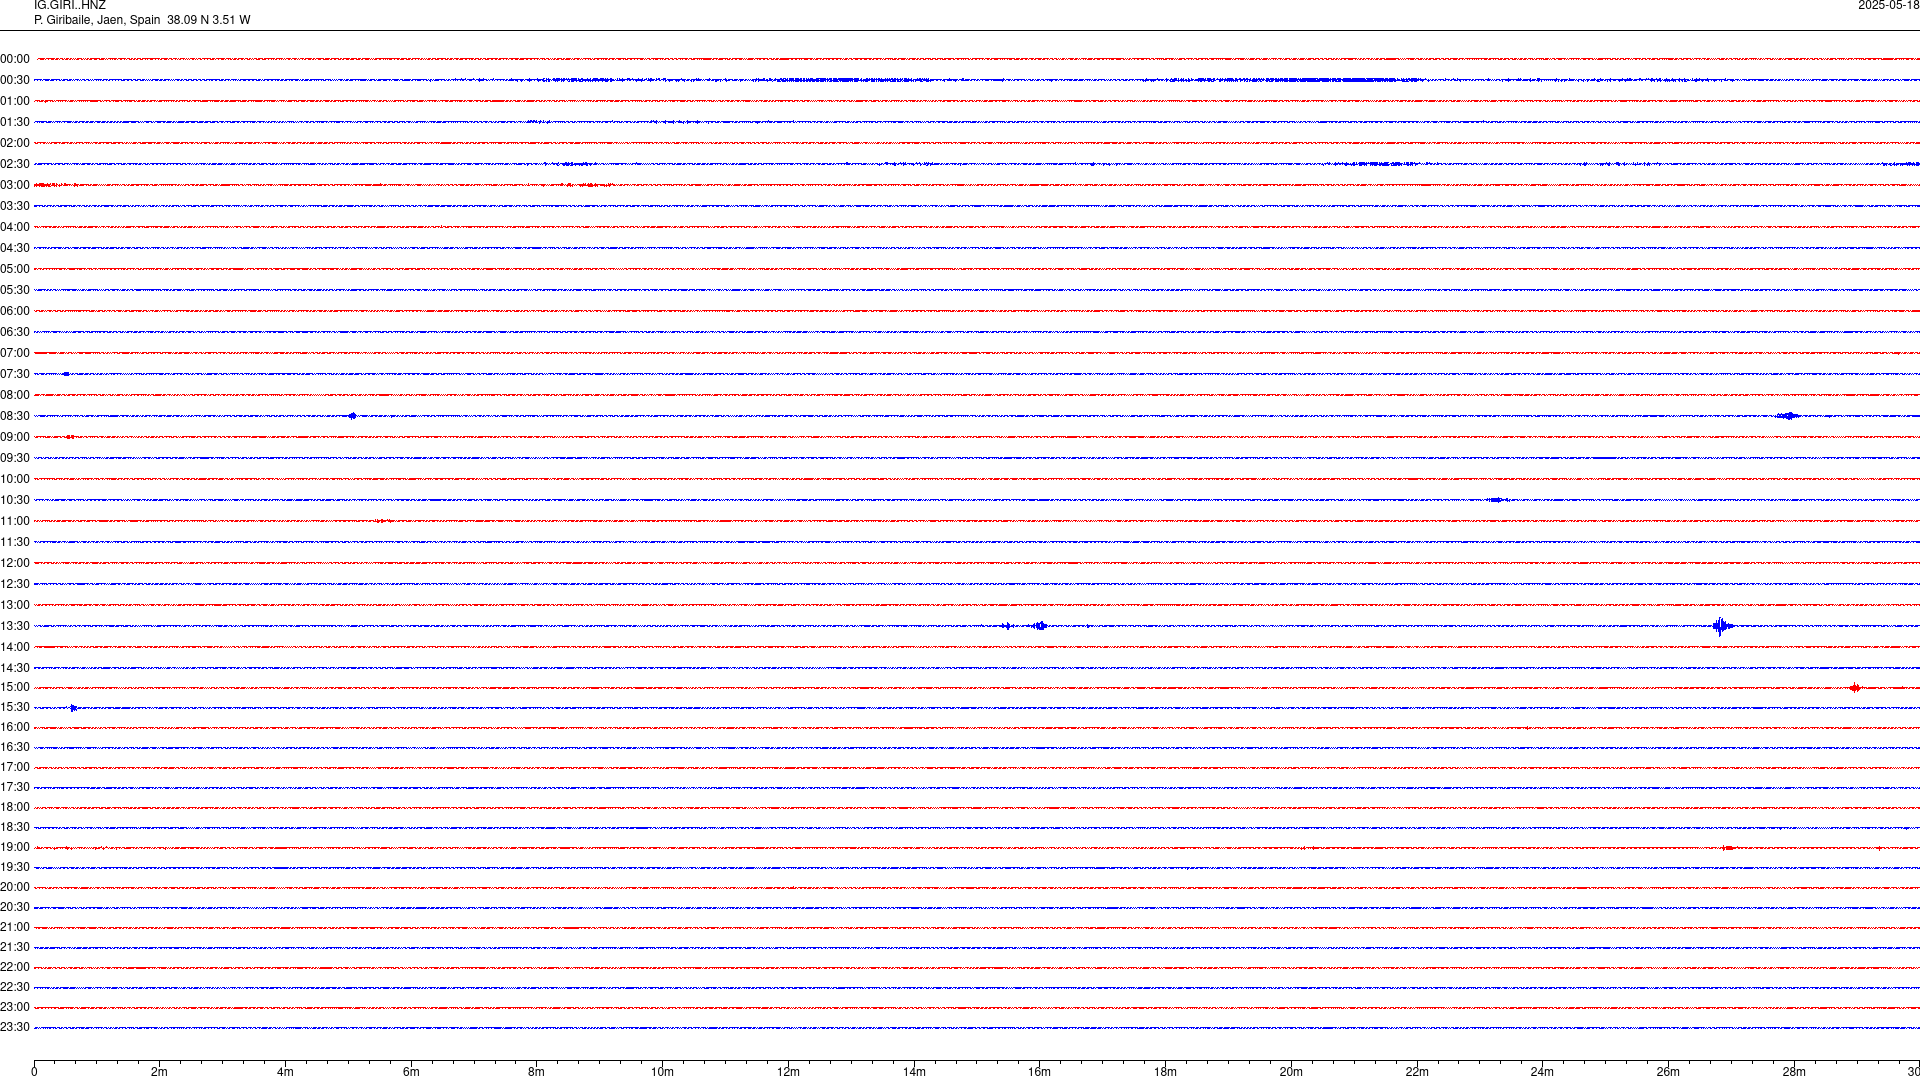Click the blue burst near 16m on 13:30 trace
Viewport: 1920px width, 1080px height.
coord(1040,626)
